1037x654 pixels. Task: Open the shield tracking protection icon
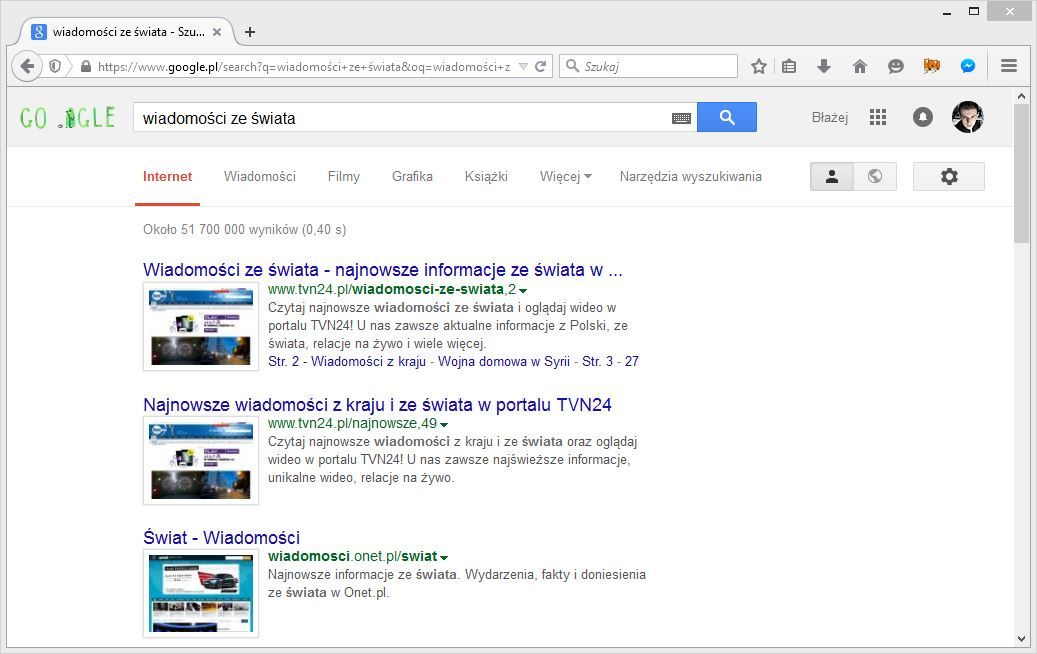(56, 66)
